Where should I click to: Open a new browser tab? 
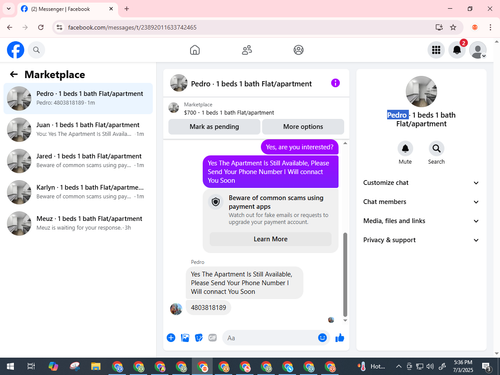[127, 9]
